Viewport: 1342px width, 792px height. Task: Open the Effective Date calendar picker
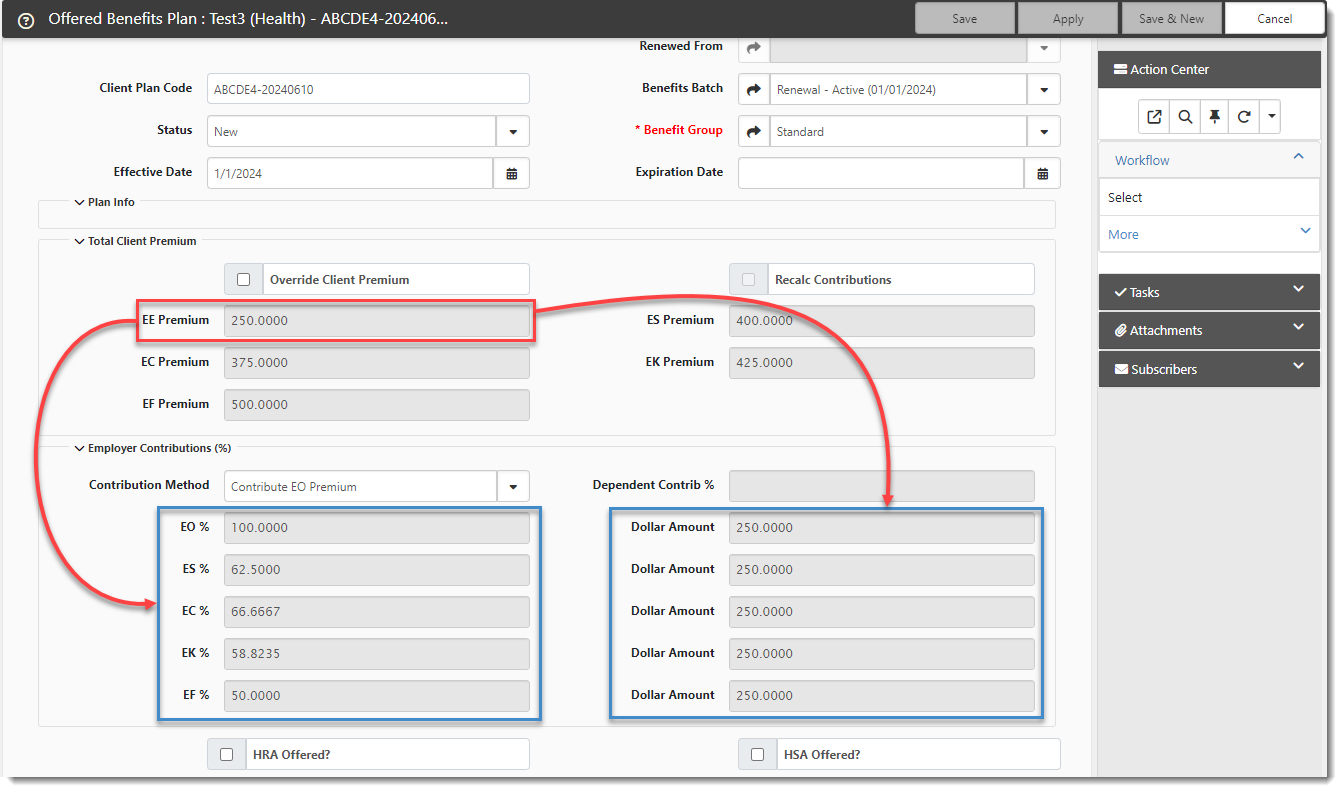point(511,173)
